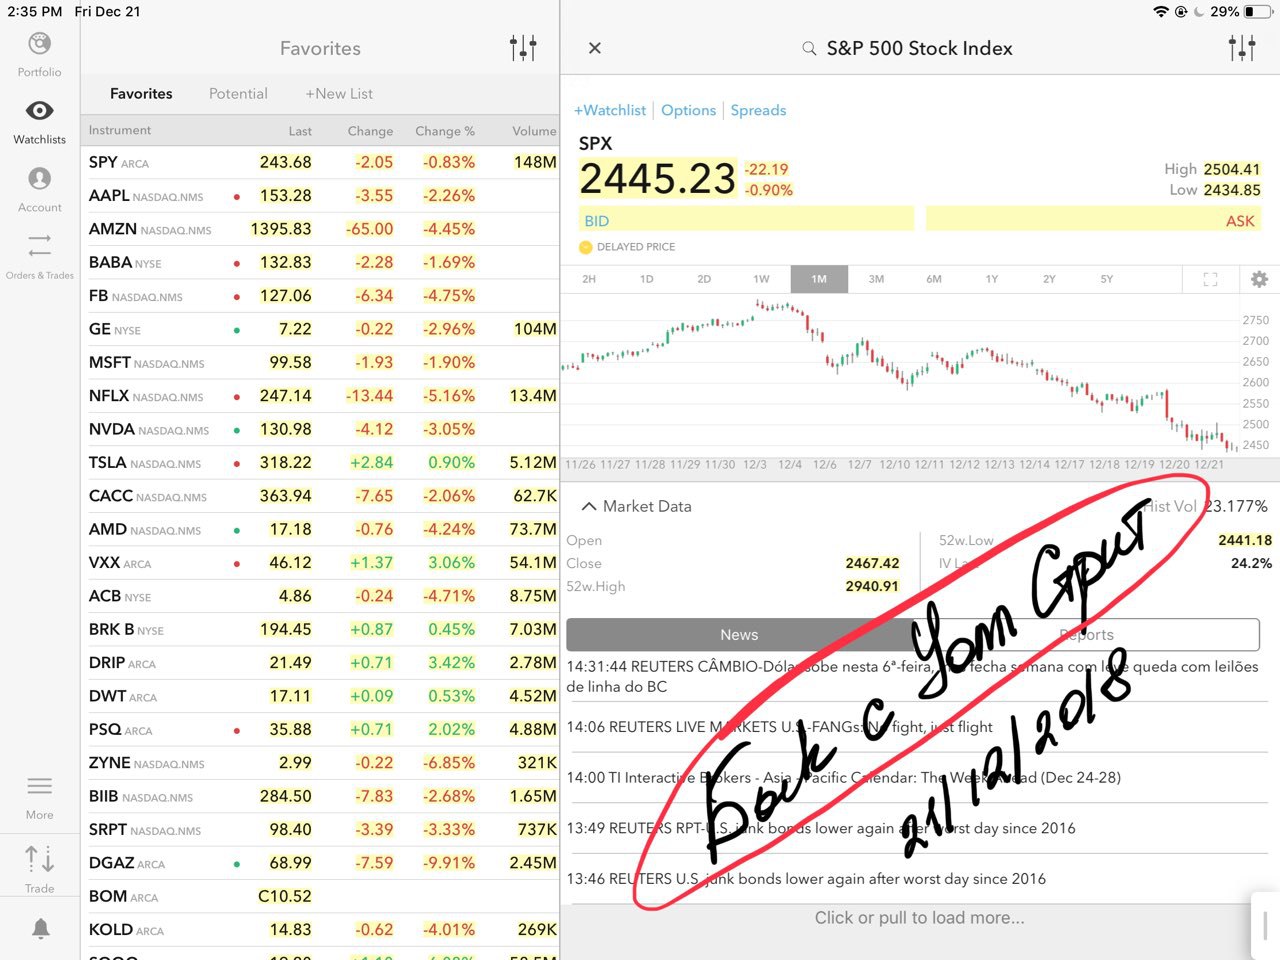Image resolution: width=1280 pixels, height=960 pixels.
Task: Tap the battery indicator in status bar
Action: click(x=1258, y=12)
